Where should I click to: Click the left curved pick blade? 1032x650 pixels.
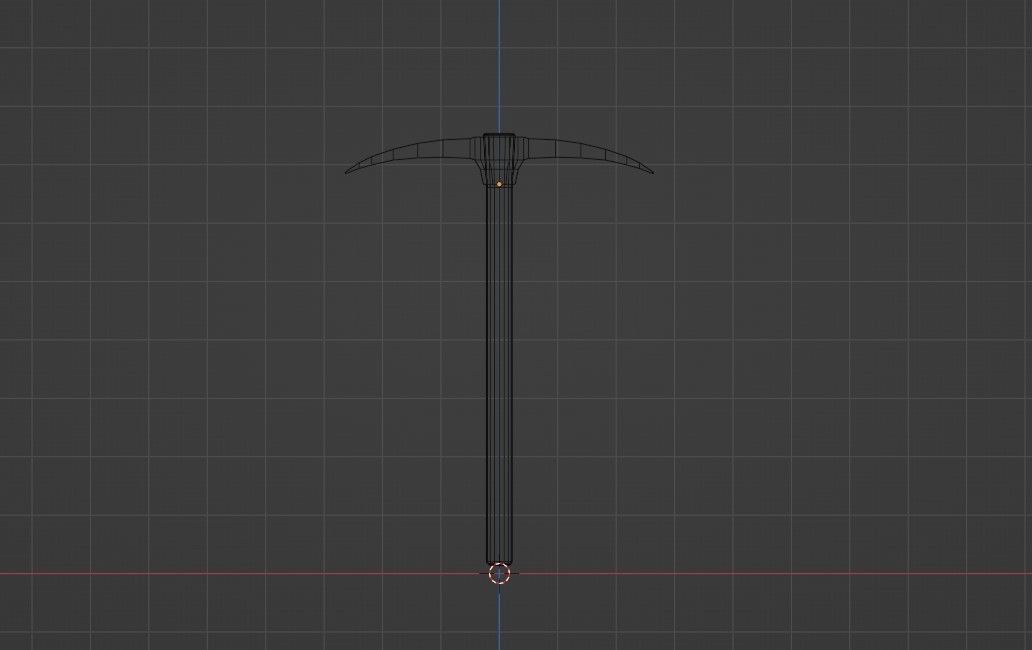tap(408, 154)
